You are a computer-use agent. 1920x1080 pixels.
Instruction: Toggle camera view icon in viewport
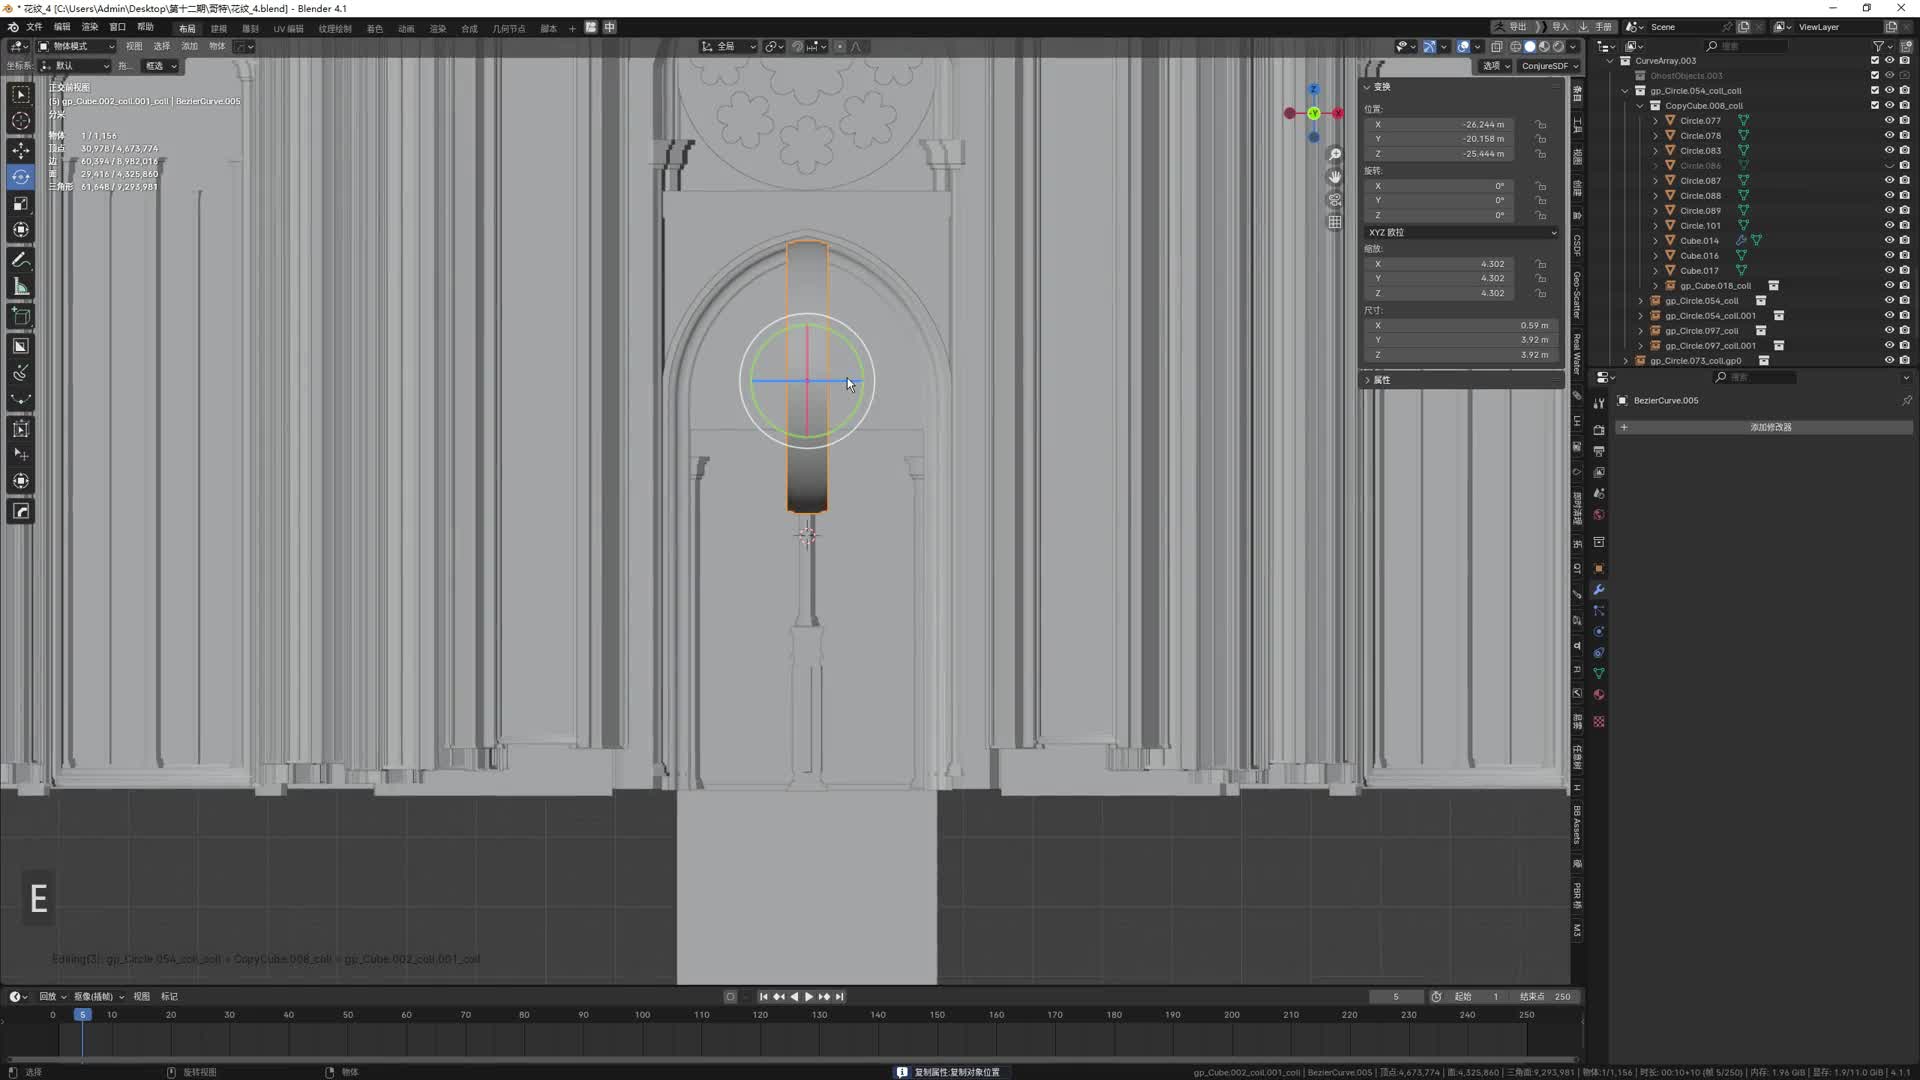tap(1335, 200)
